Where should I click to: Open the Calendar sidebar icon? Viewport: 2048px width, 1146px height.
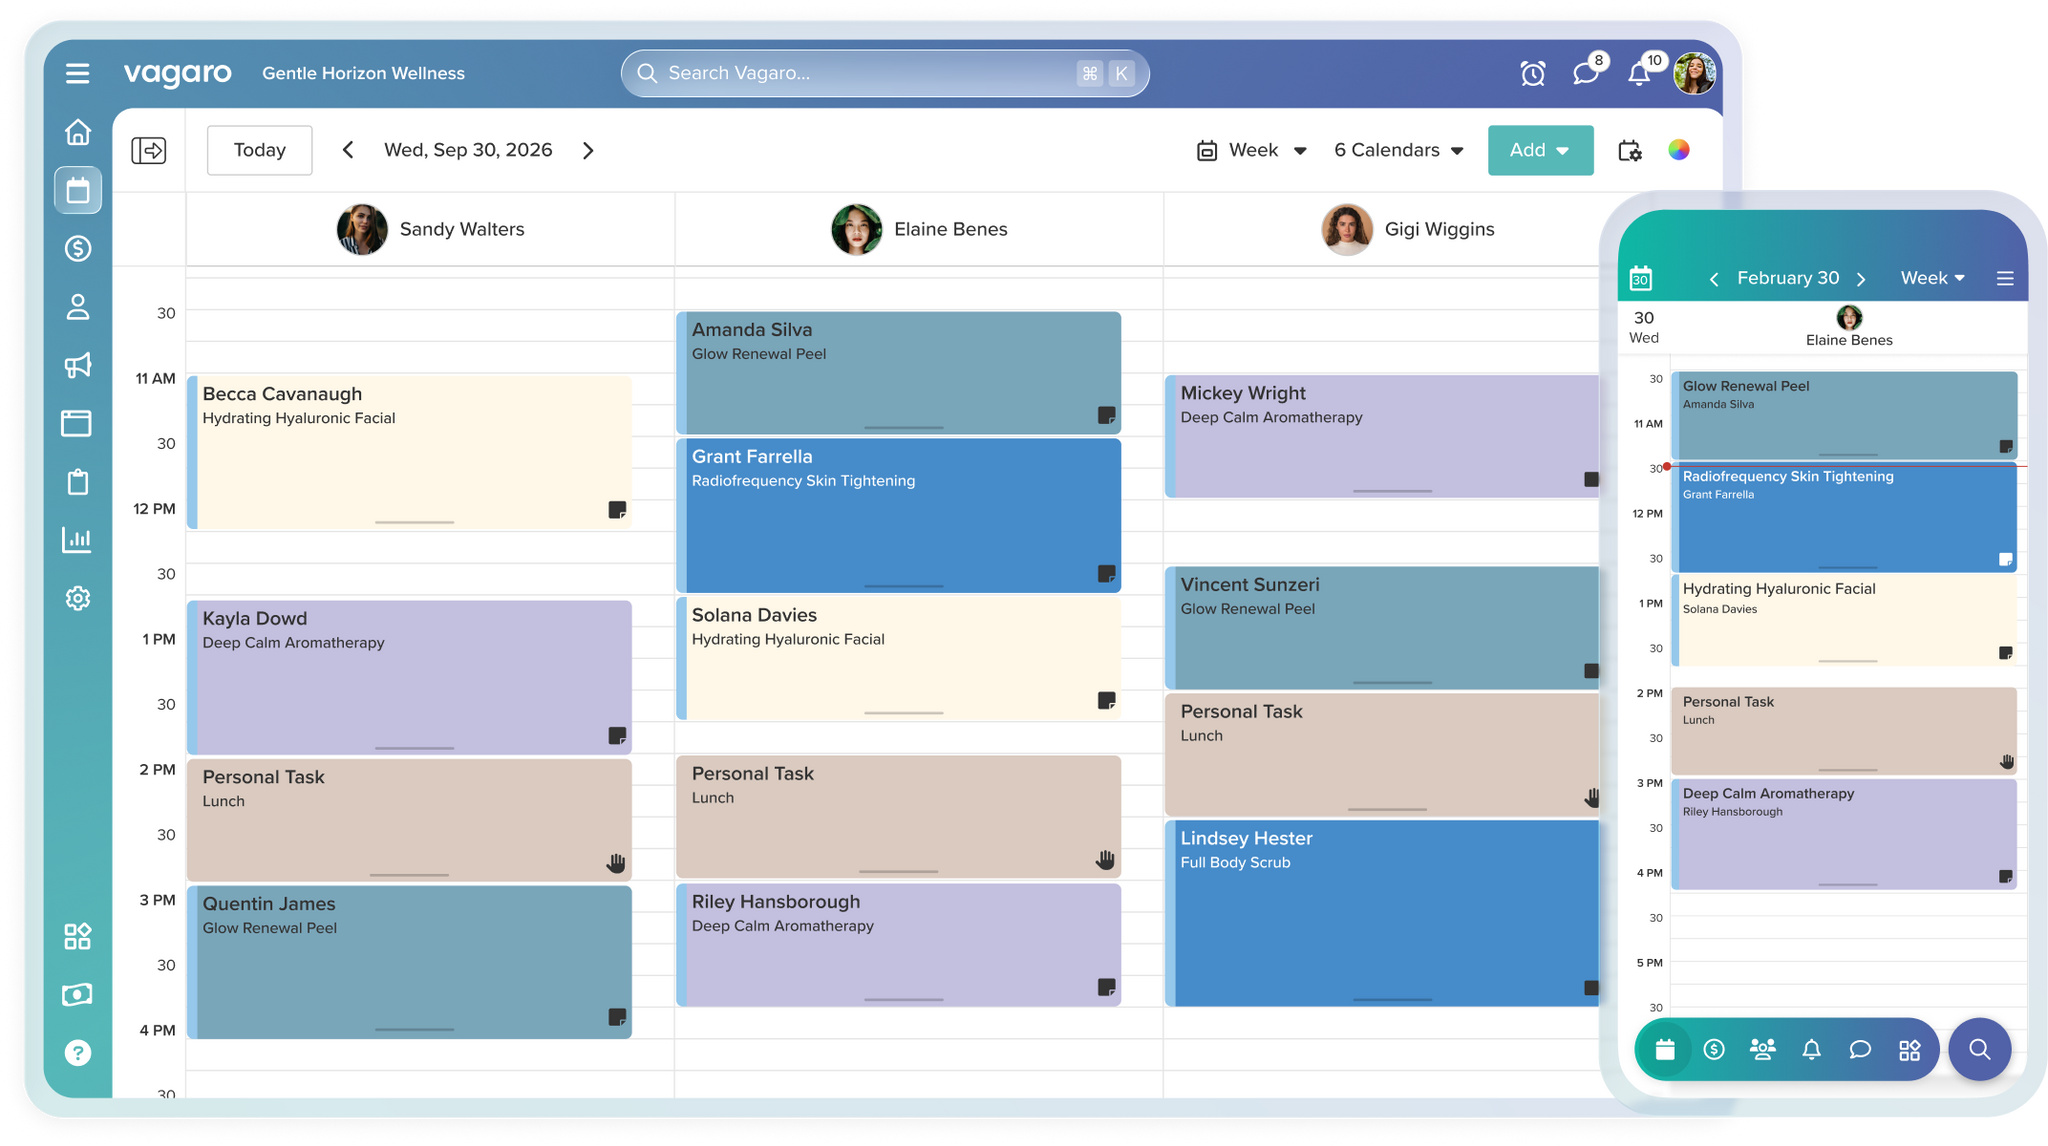click(x=77, y=190)
